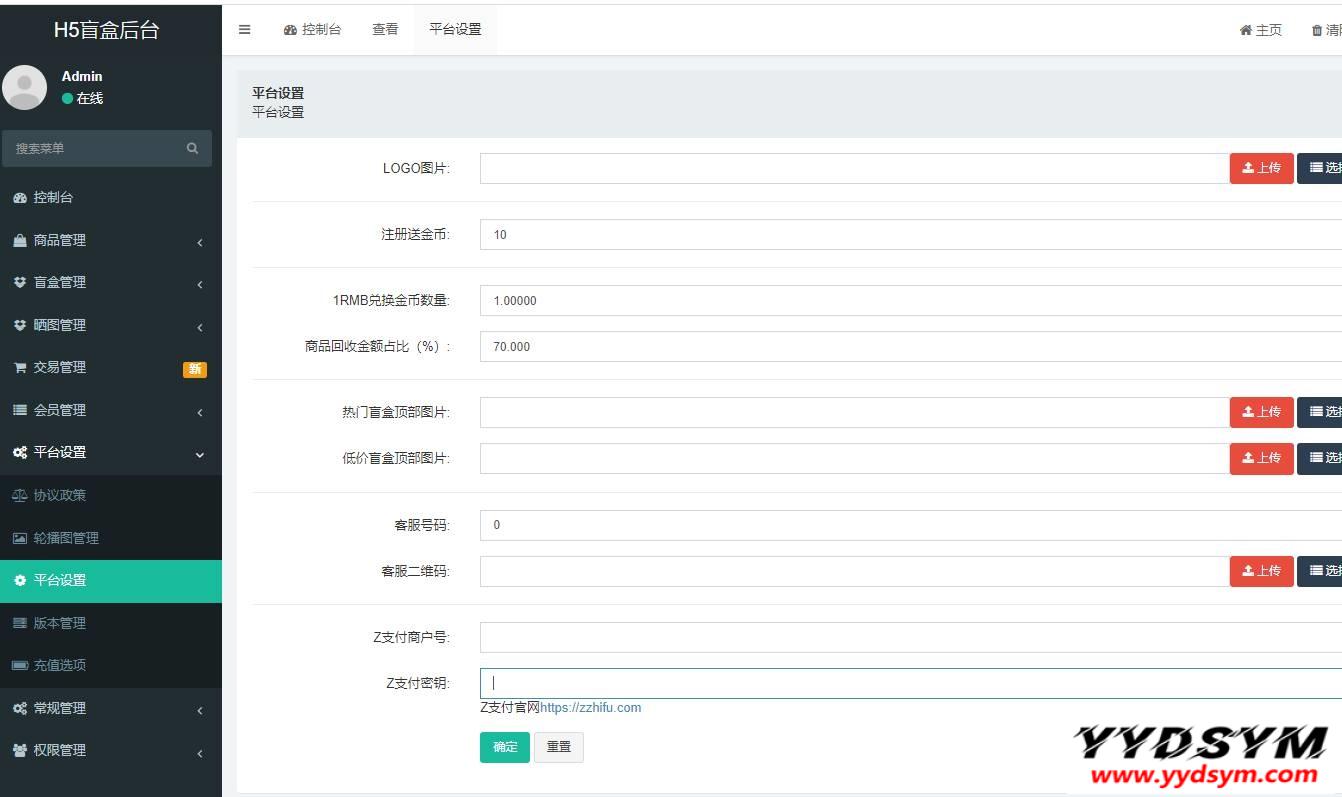Click the 协议政策 scale icon
Screen dimensions: 1342x797
point(20,495)
